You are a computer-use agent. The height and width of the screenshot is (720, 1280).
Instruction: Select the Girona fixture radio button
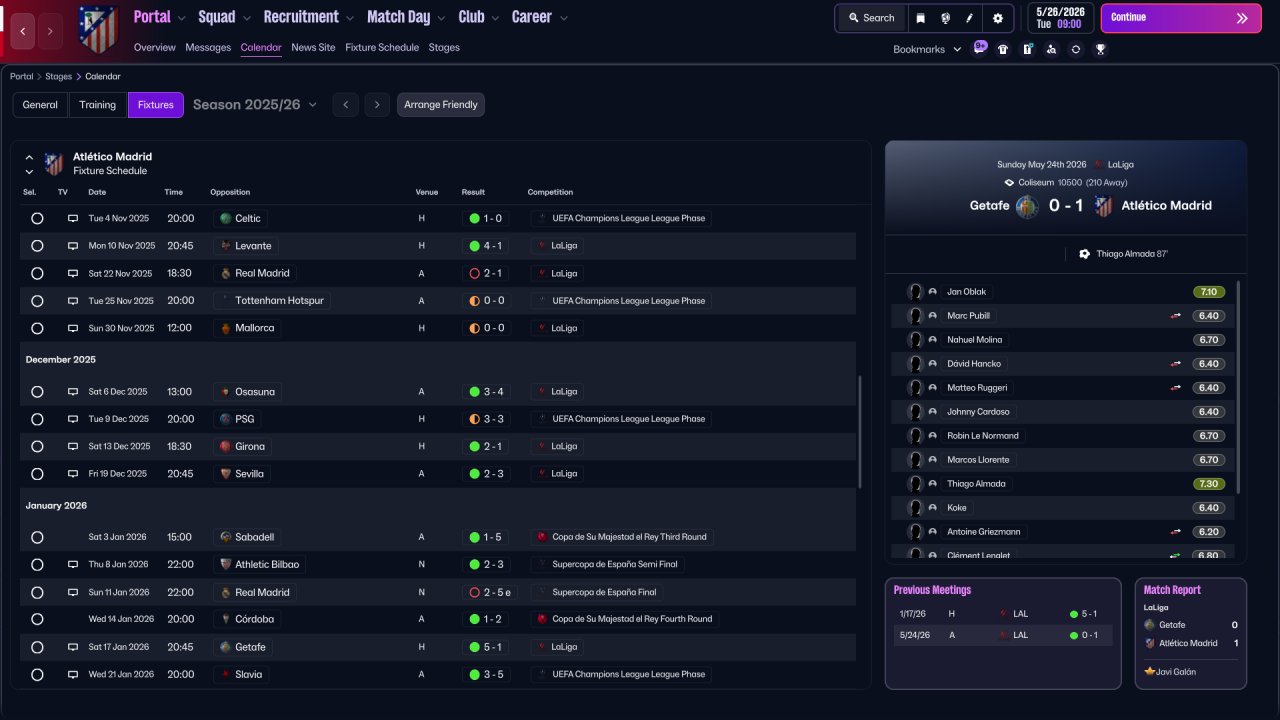click(x=37, y=447)
